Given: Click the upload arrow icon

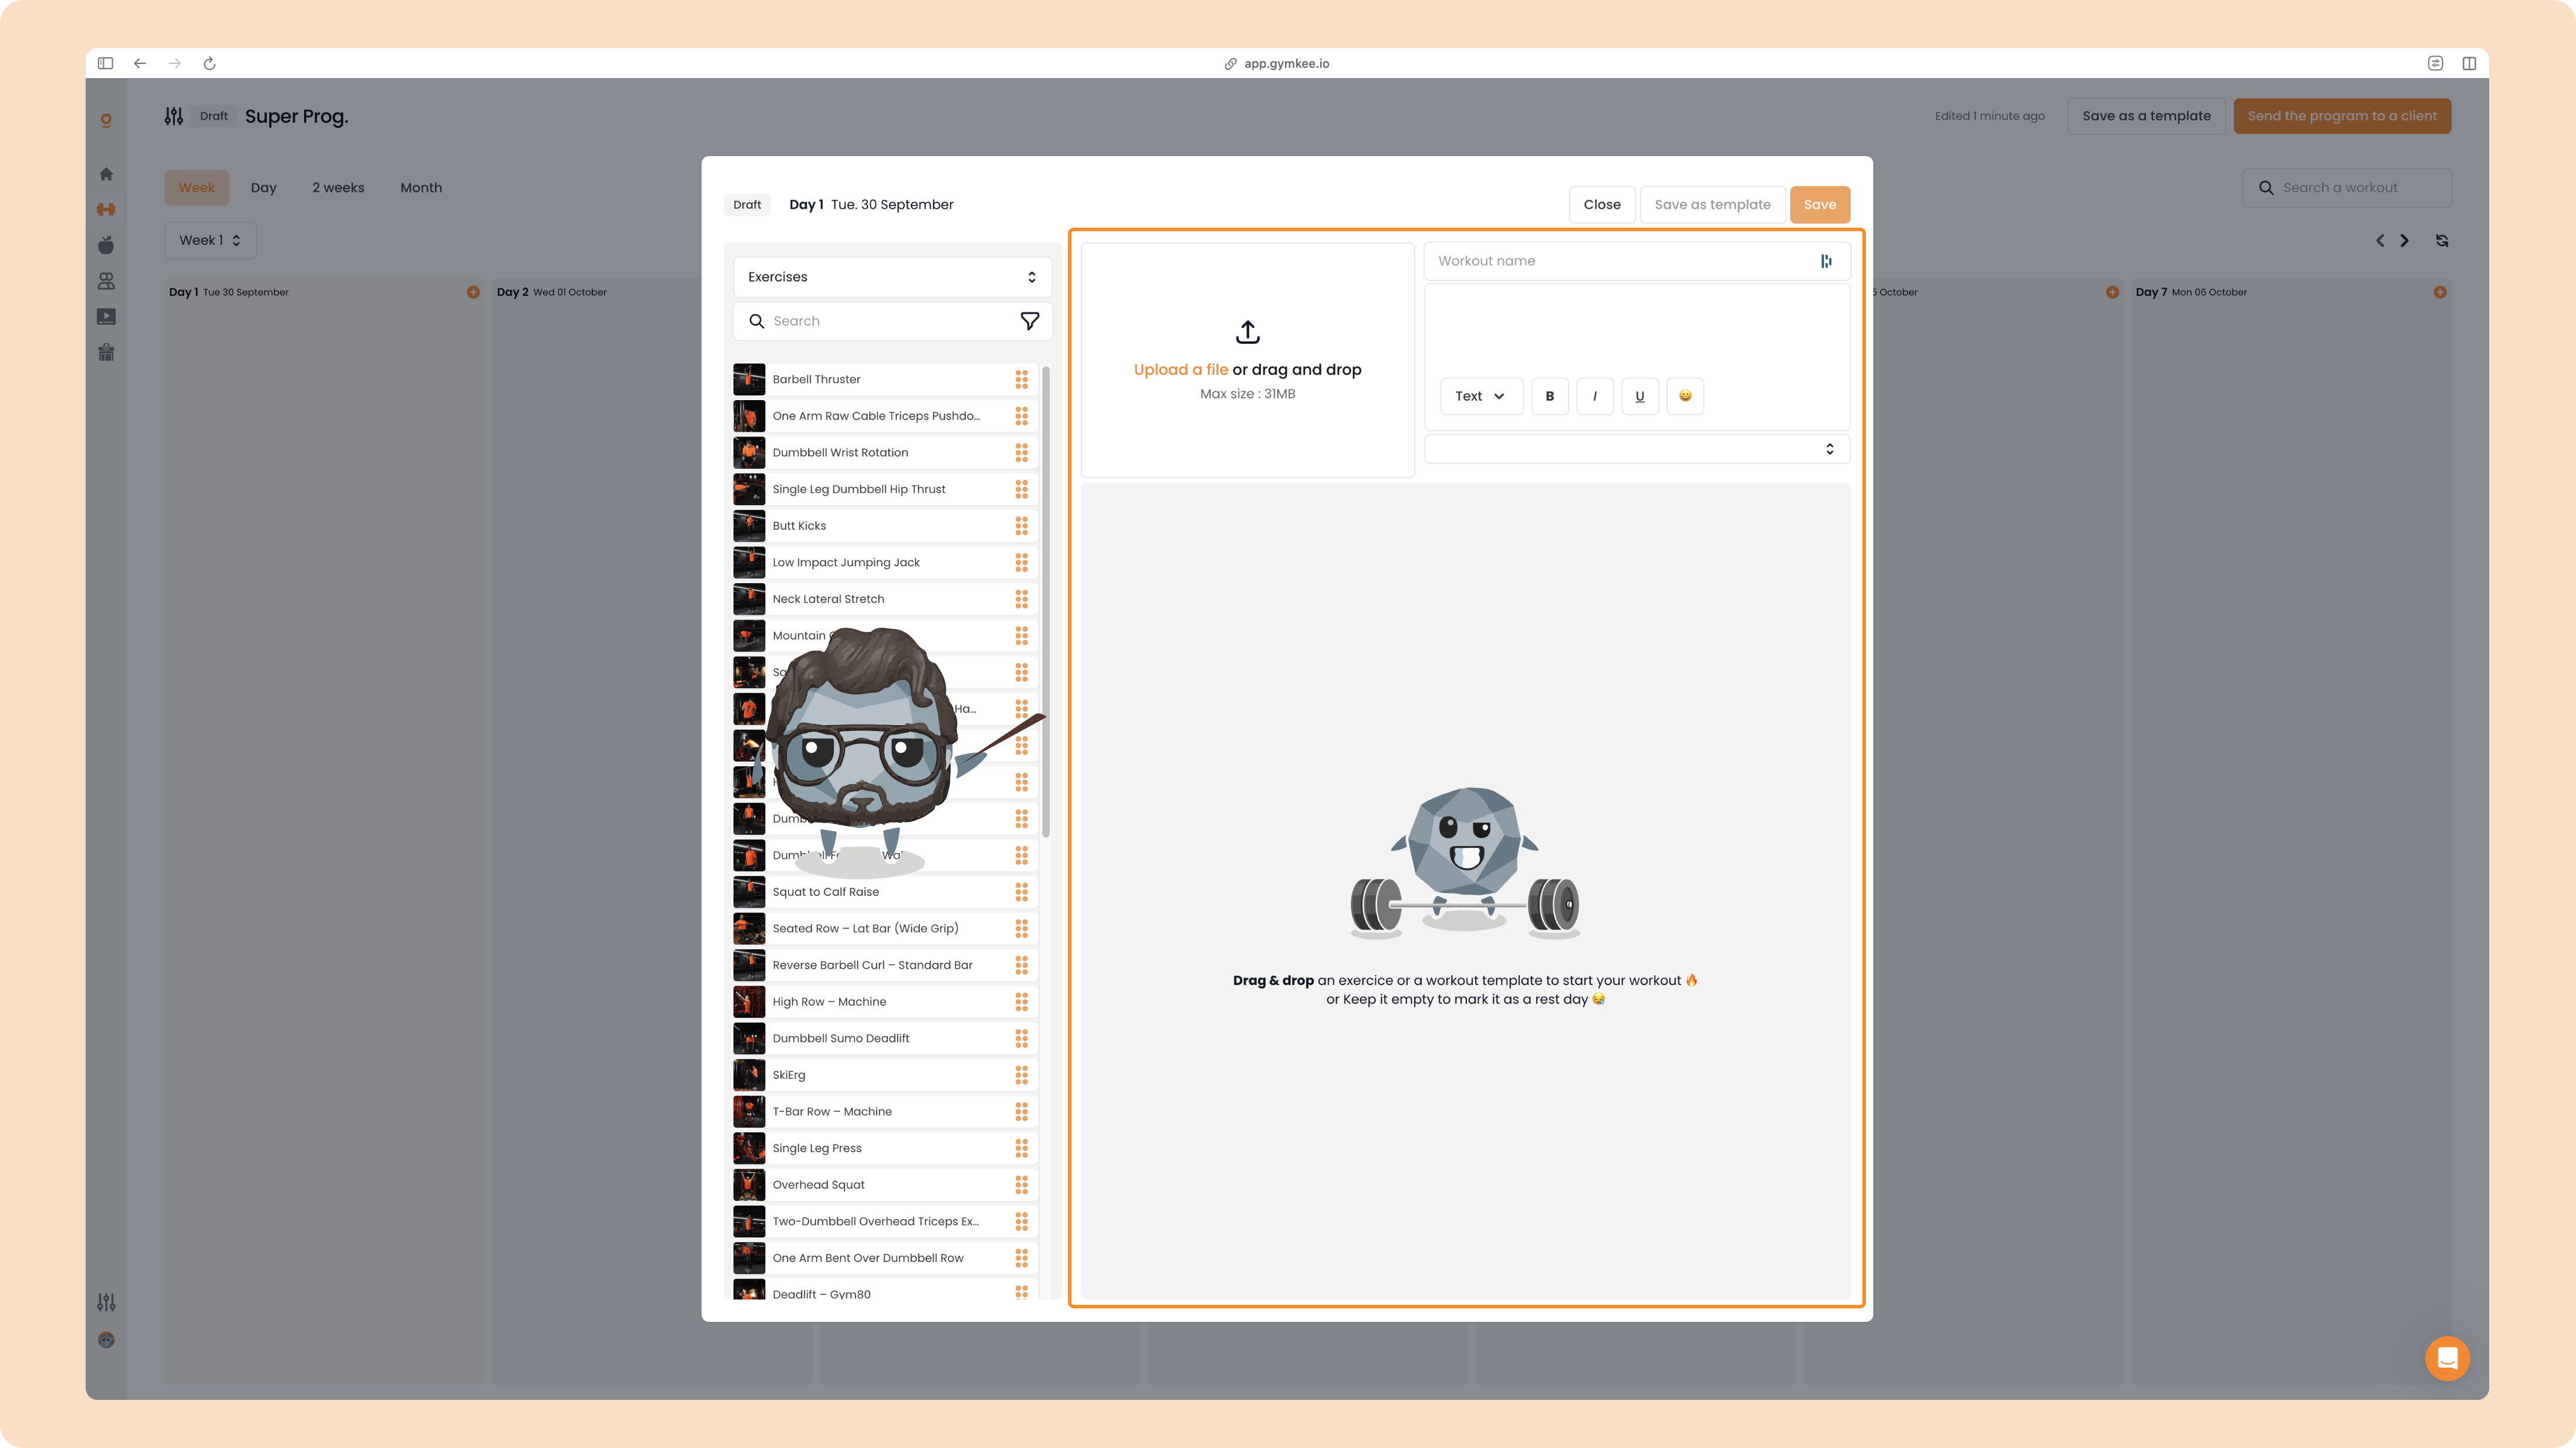Looking at the screenshot, I should point(1247,331).
